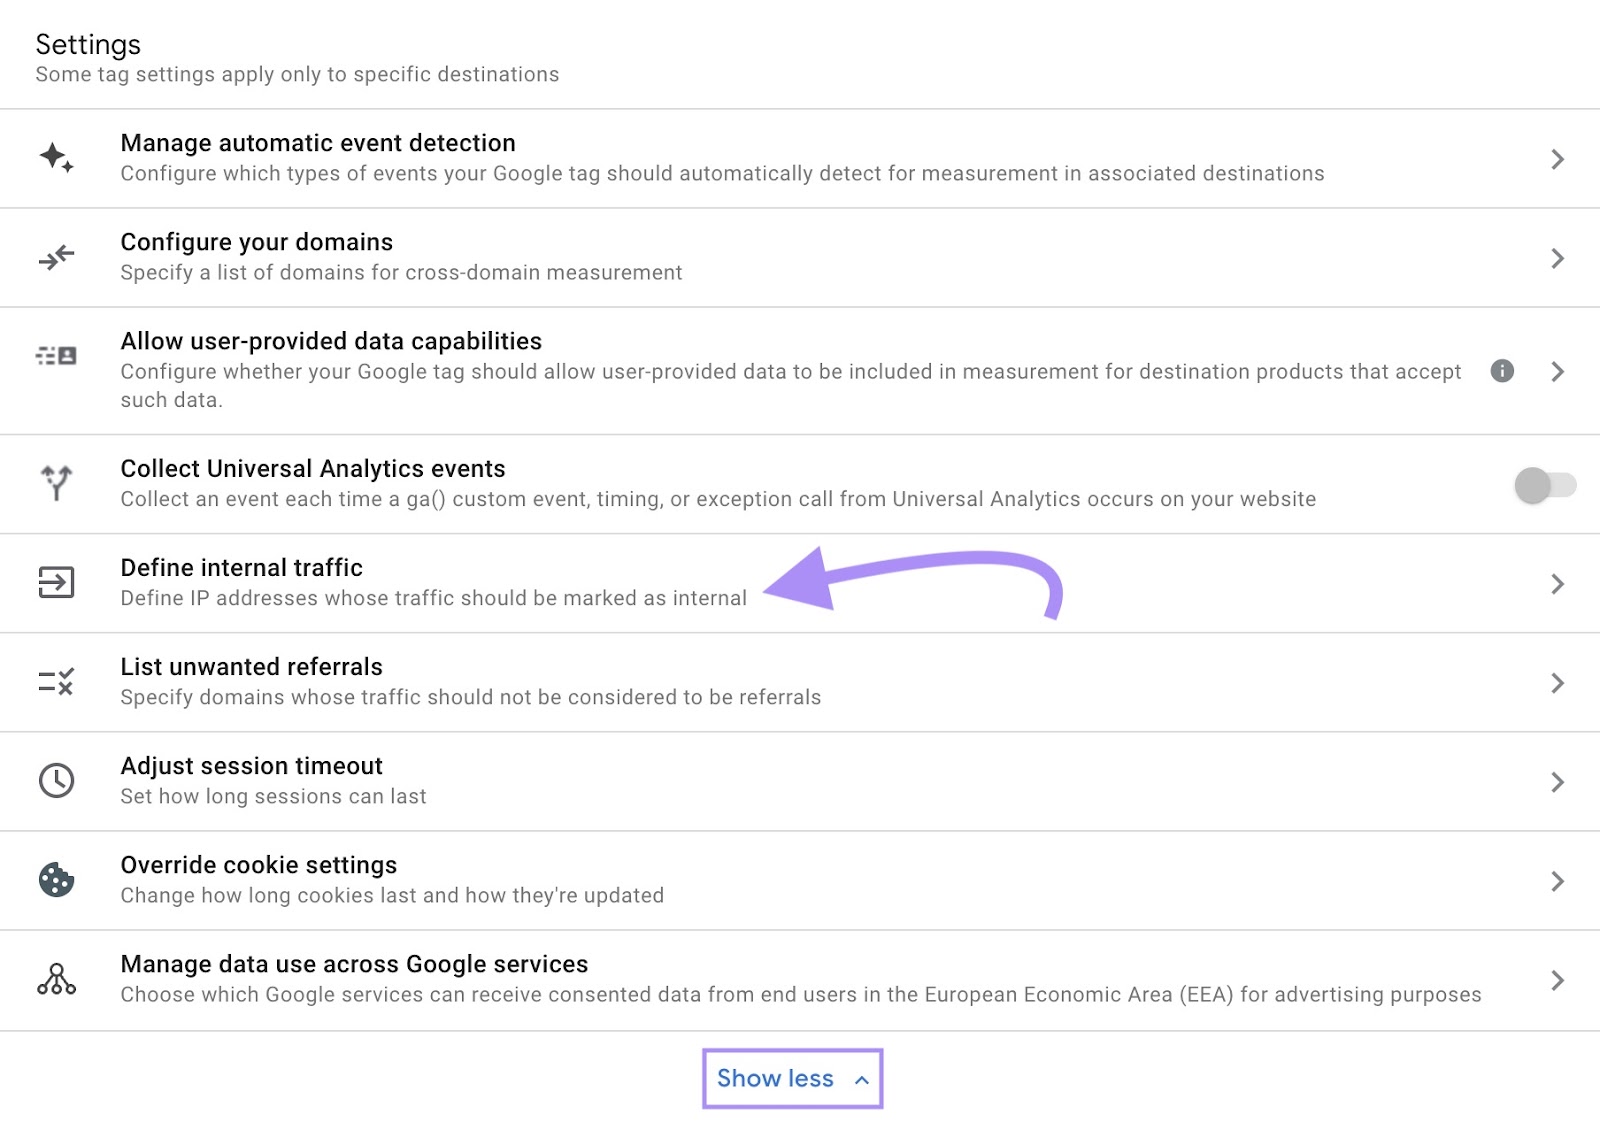Click the network nodes icon for Manage data use
This screenshot has height=1122, width=1600.
[x=55, y=979]
